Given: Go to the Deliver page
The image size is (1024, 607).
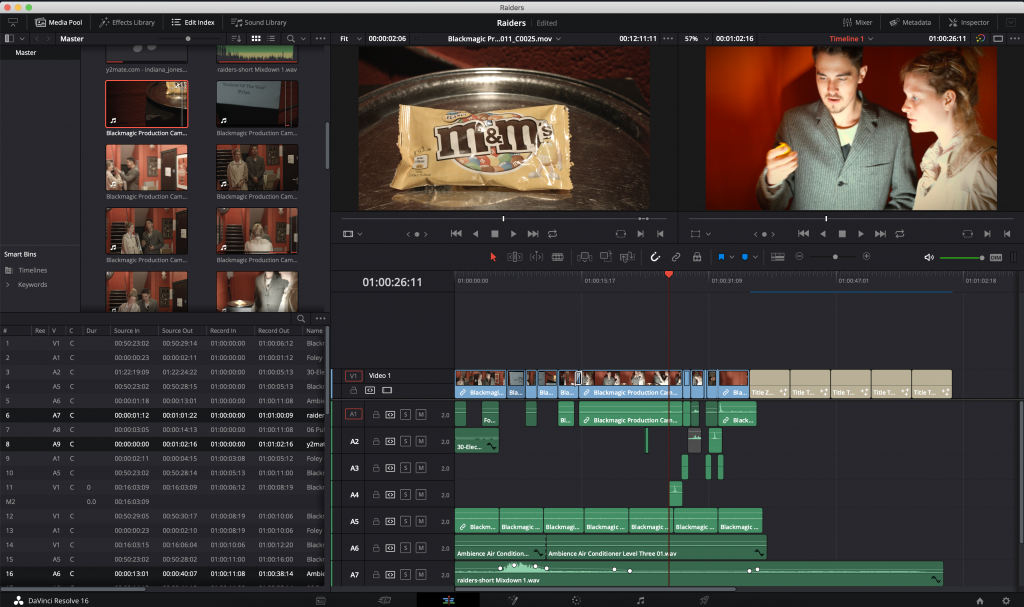Looking at the screenshot, I should 704,600.
